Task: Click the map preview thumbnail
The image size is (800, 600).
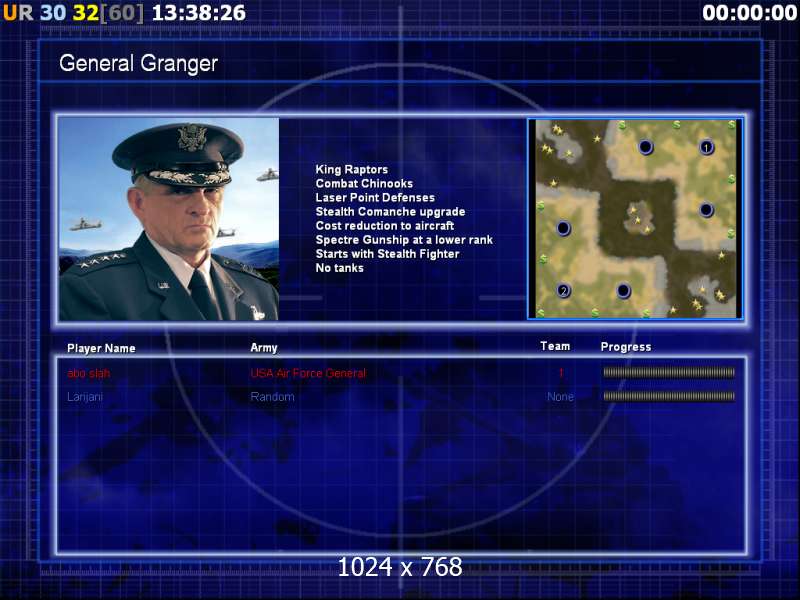Action: click(x=635, y=219)
